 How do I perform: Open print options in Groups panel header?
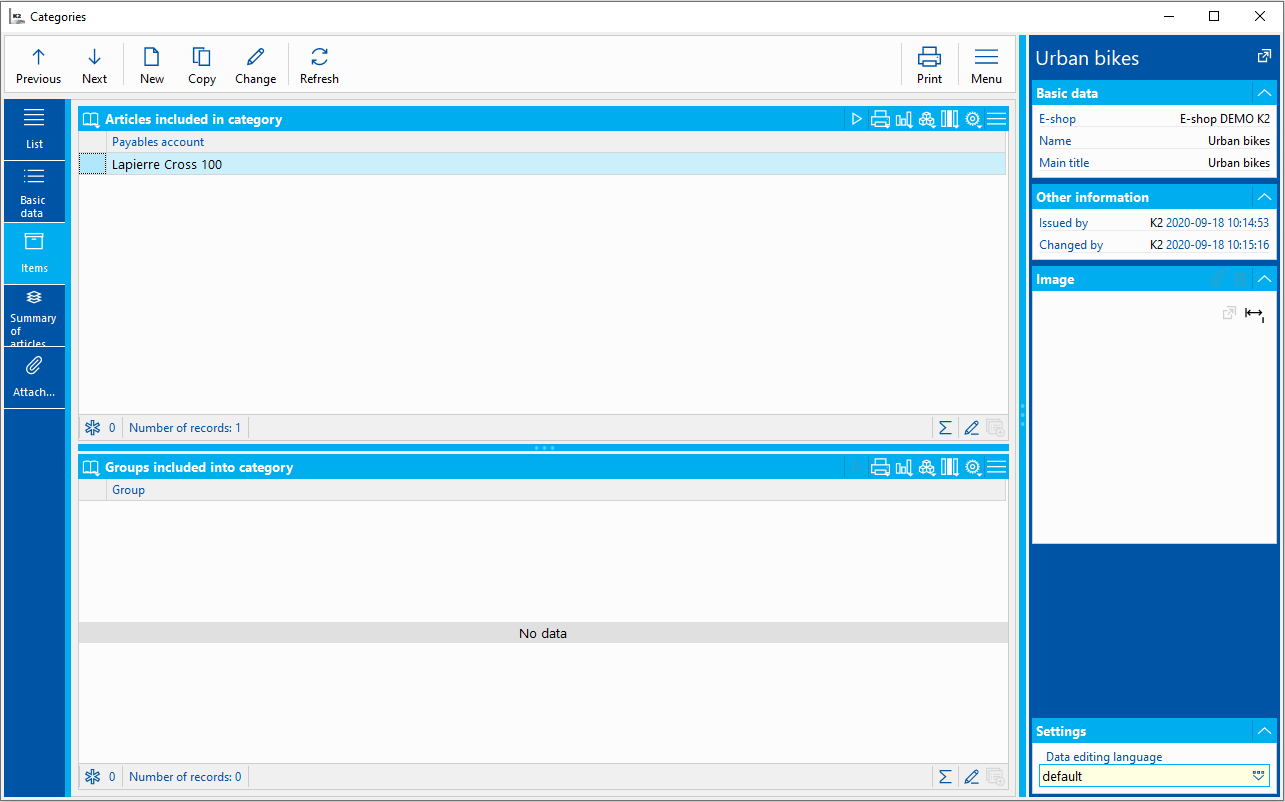[x=880, y=467]
